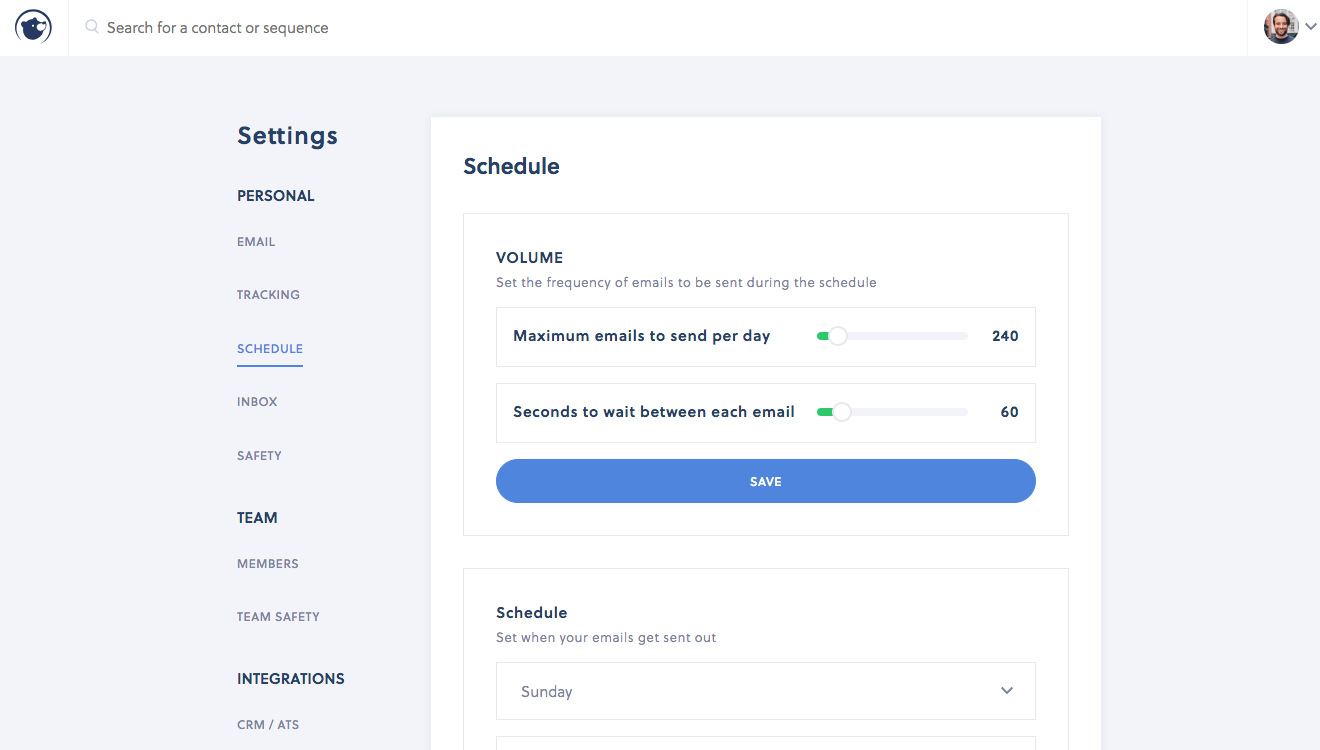Click the bear logo icon

tap(33, 27)
